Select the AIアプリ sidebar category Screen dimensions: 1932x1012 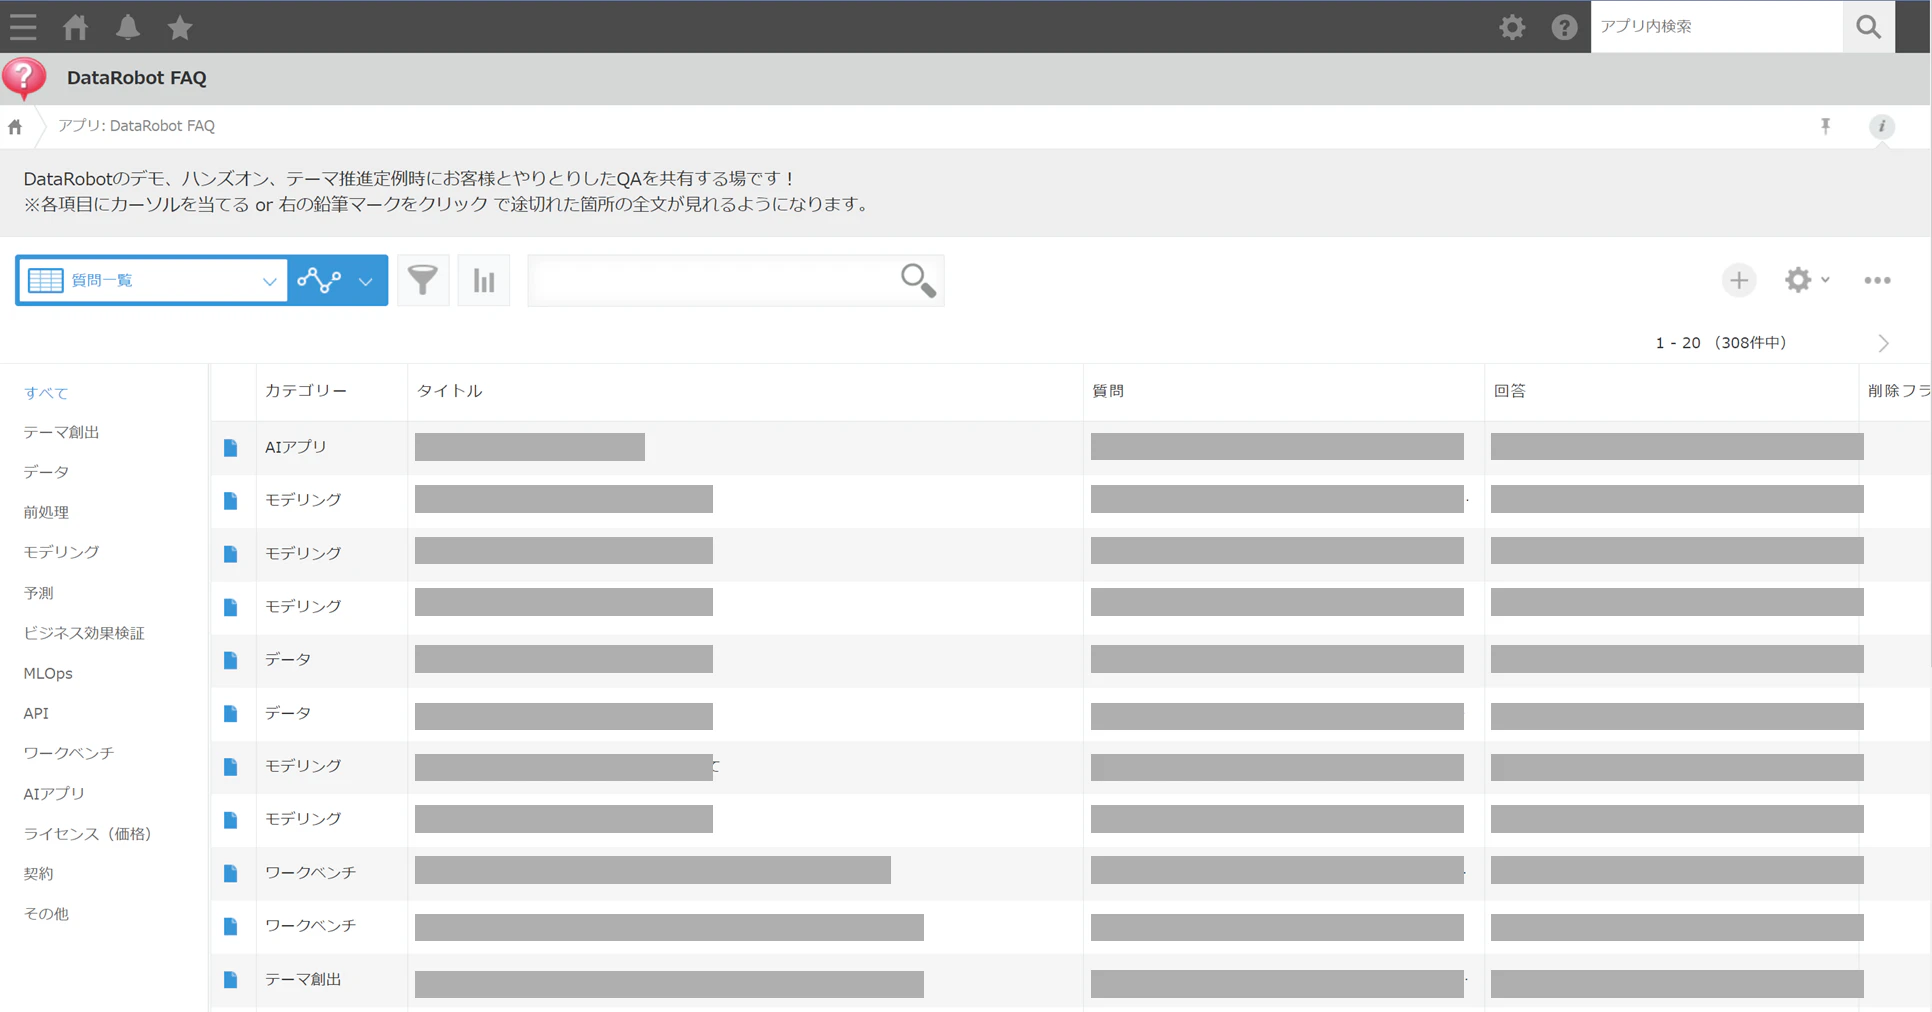coord(54,793)
